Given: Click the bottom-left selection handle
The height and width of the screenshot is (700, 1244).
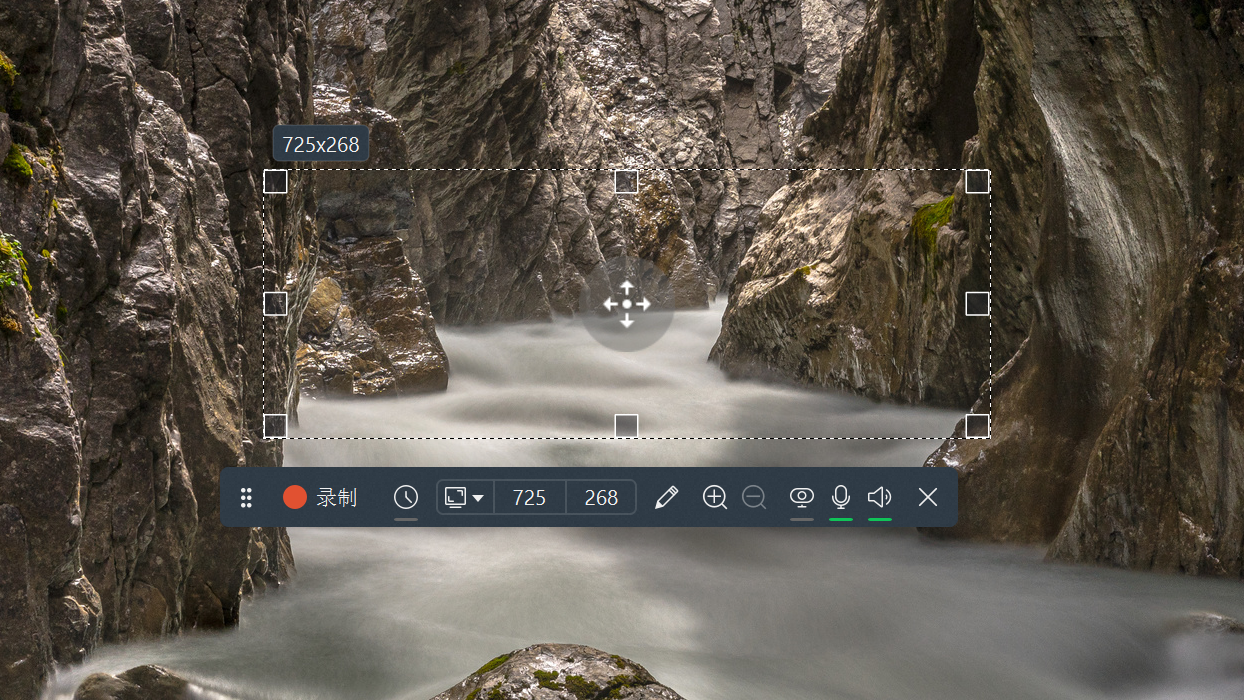Looking at the screenshot, I should tap(275, 426).
